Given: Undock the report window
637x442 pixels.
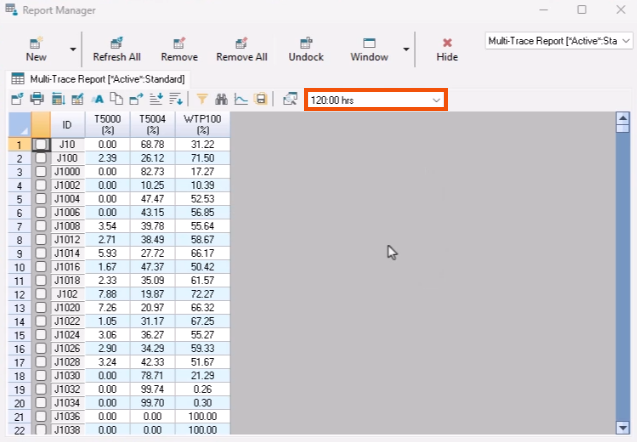Looking at the screenshot, I should (306, 49).
